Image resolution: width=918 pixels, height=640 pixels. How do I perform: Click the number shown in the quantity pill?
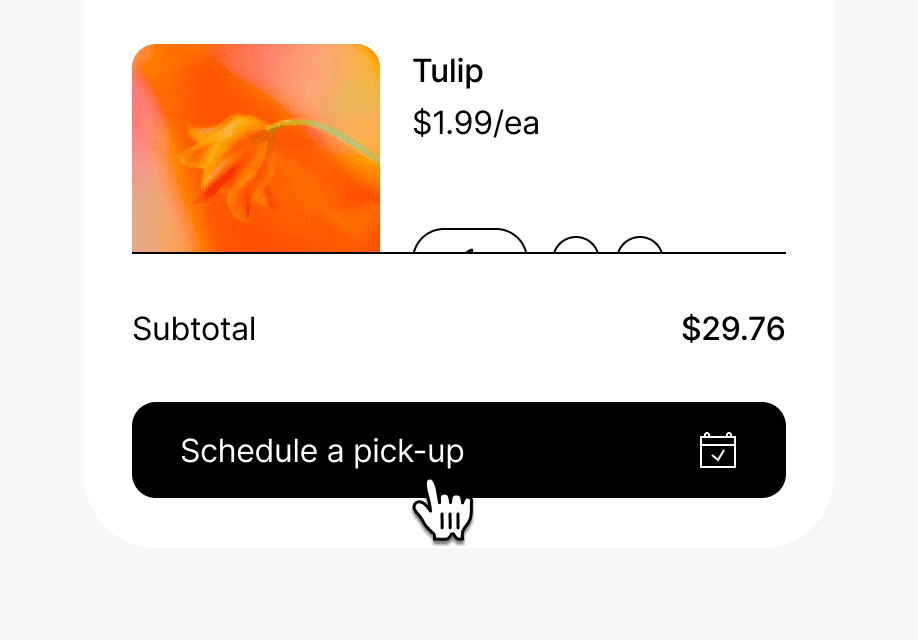[468, 250]
